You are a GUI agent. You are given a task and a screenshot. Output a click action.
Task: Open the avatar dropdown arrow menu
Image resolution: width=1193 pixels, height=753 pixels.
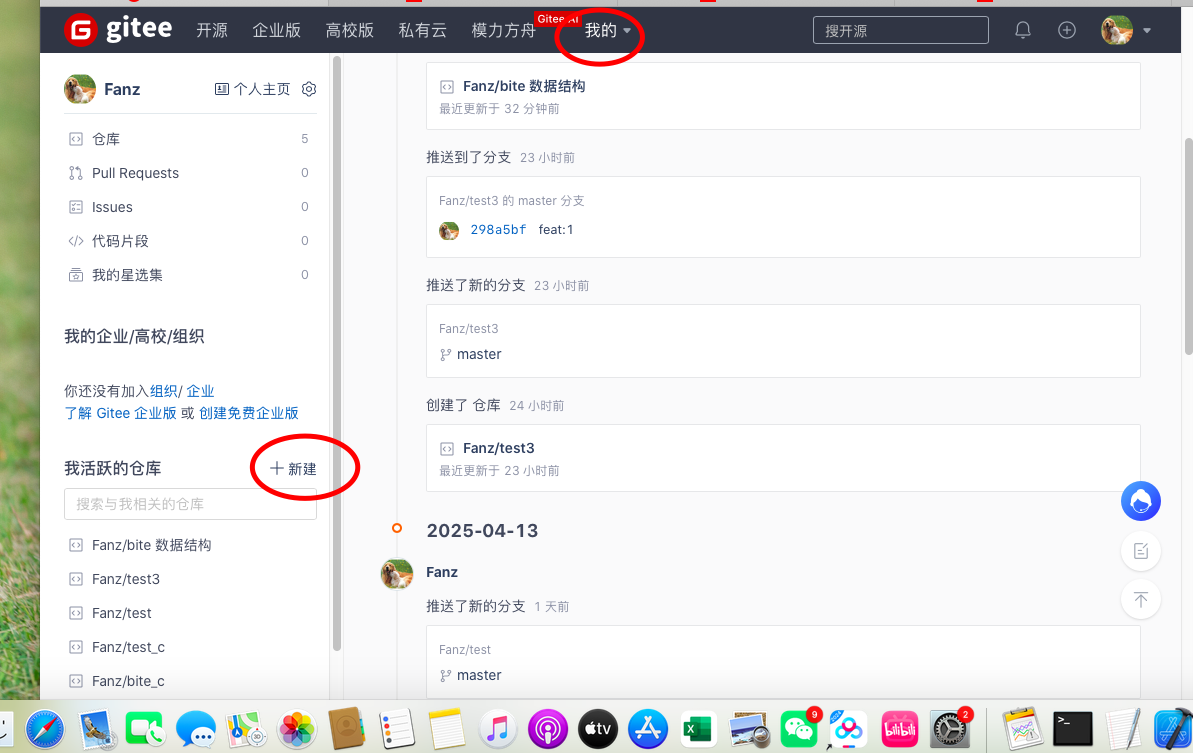[1146, 30]
